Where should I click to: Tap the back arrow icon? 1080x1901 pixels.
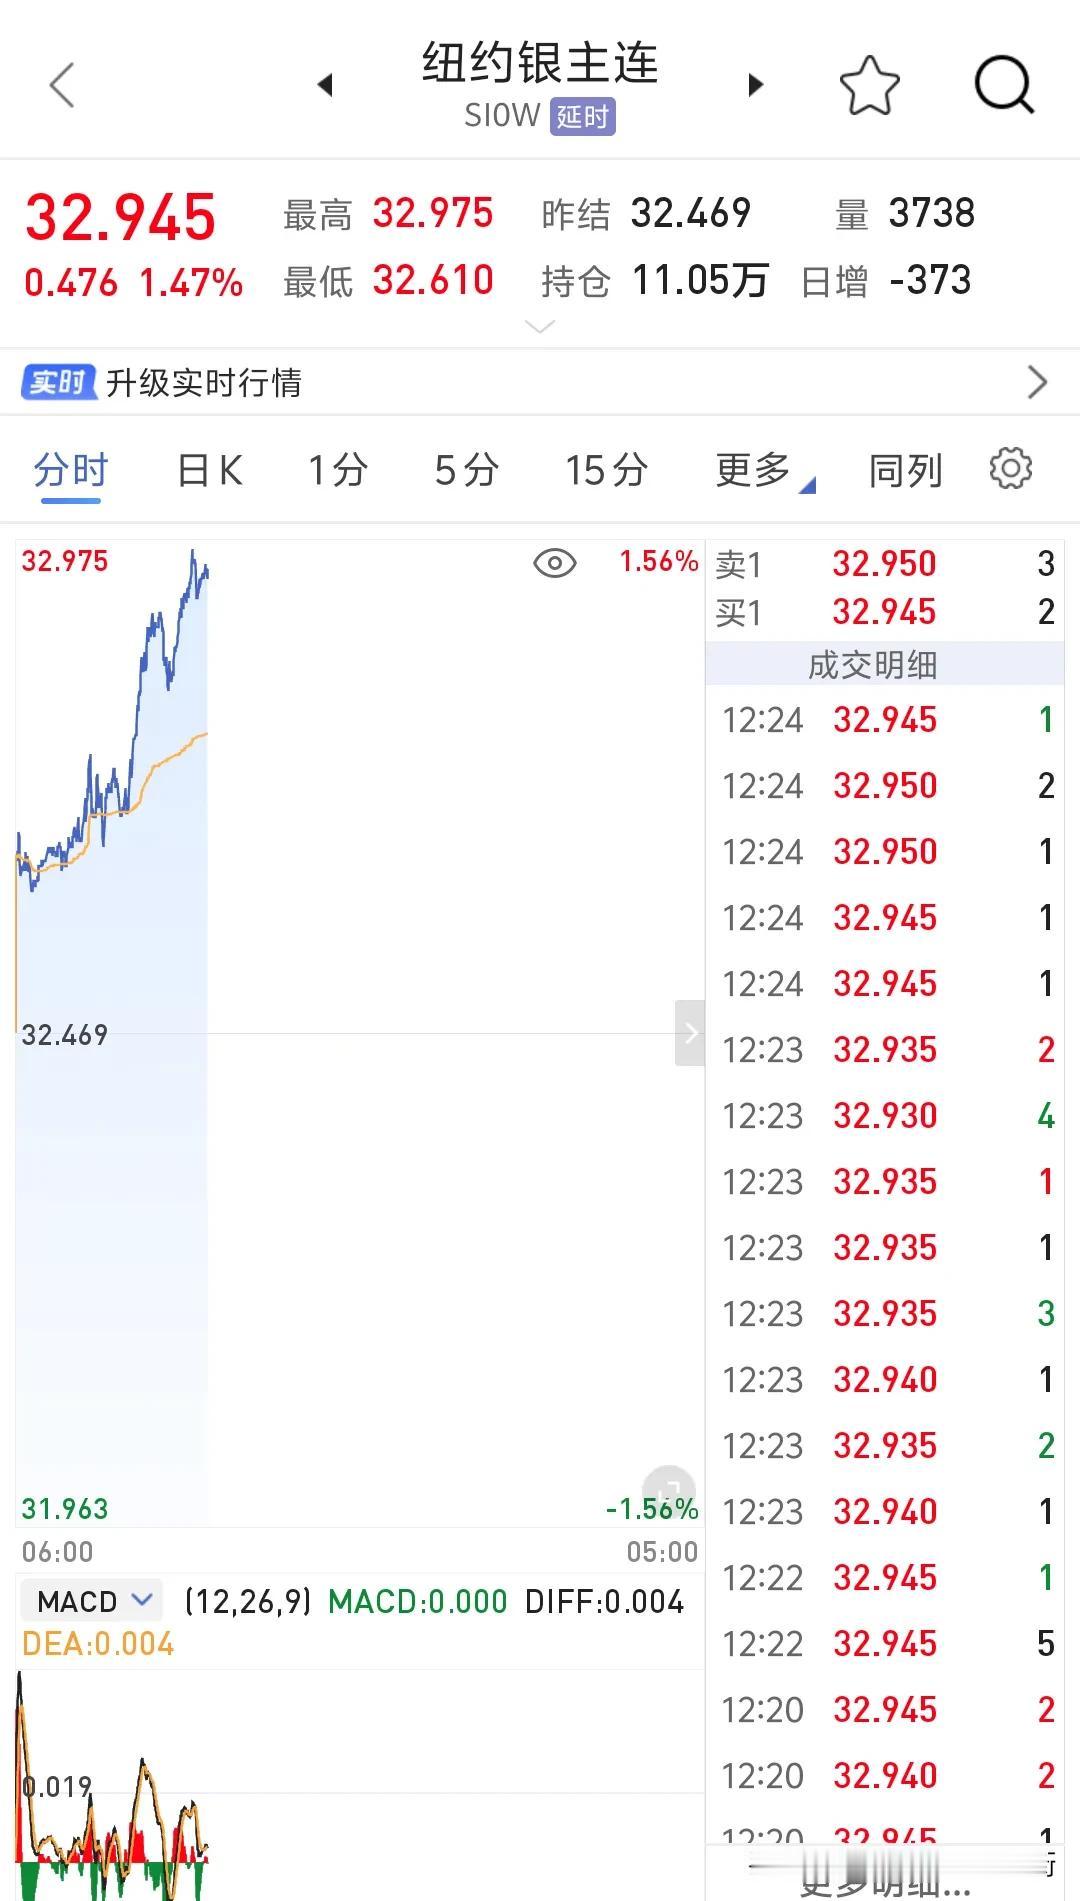[x=62, y=85]
